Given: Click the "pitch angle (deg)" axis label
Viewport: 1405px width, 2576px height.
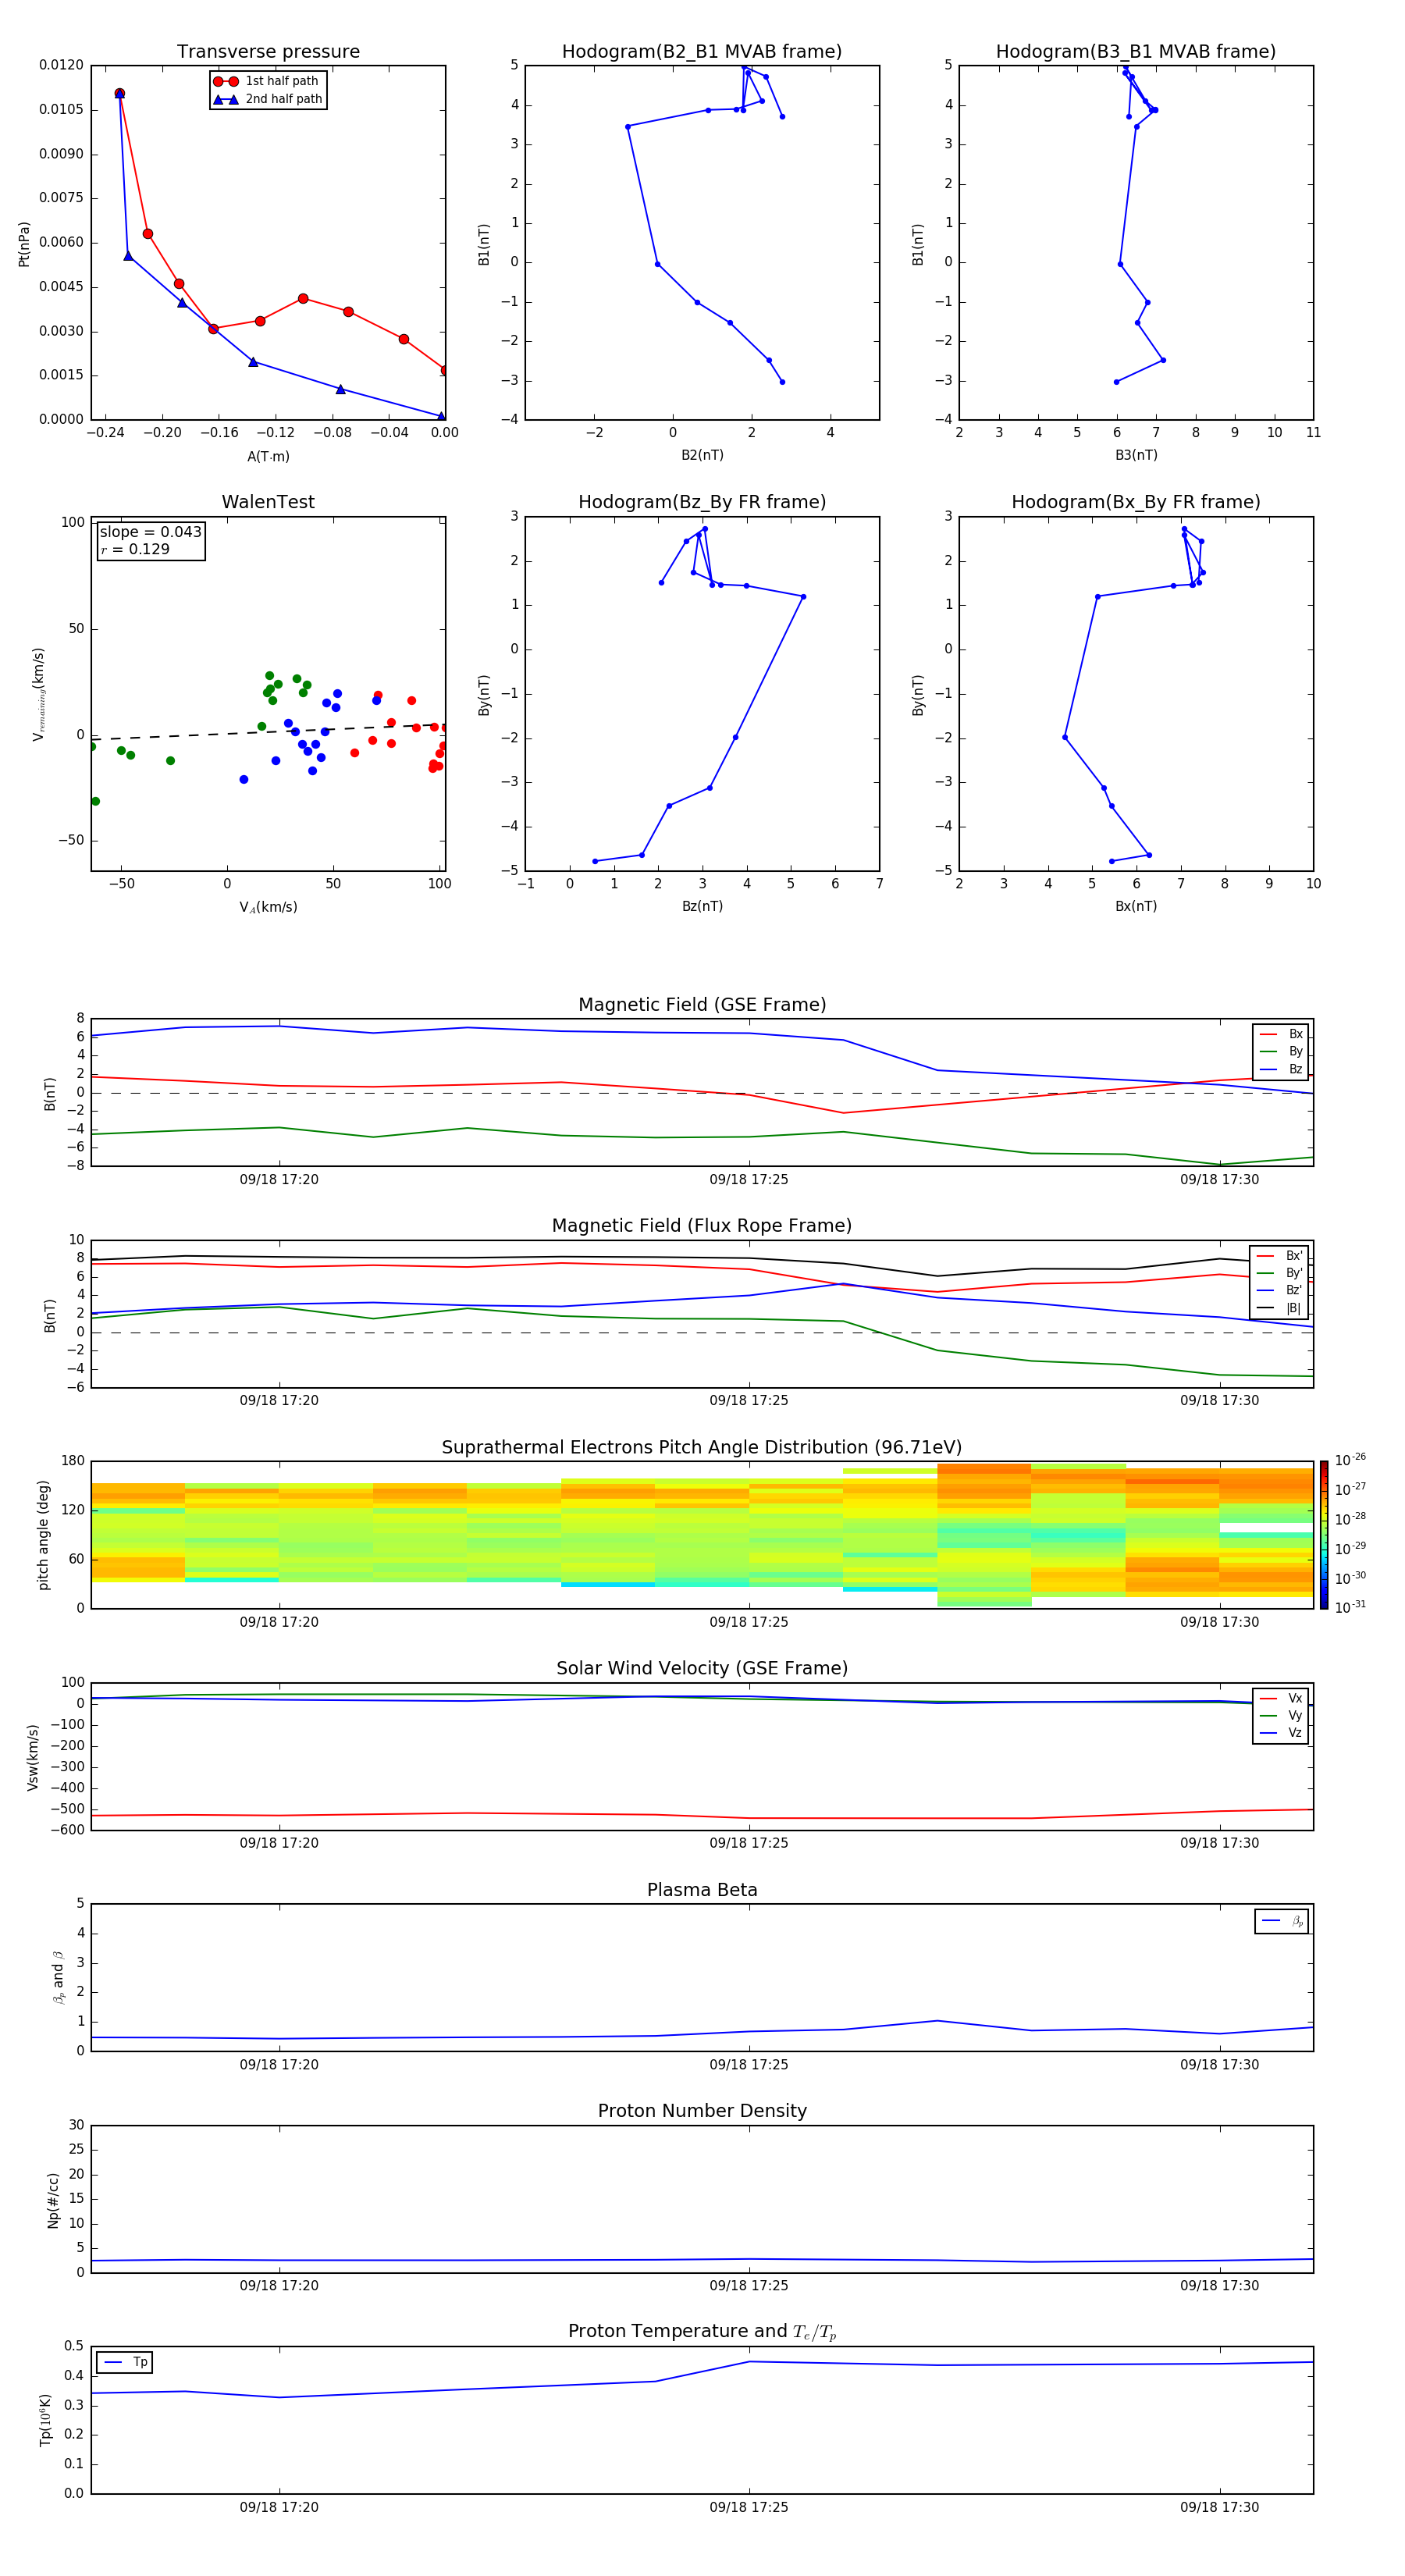Looking at the screenshot, I should (x=43, y=1535).
